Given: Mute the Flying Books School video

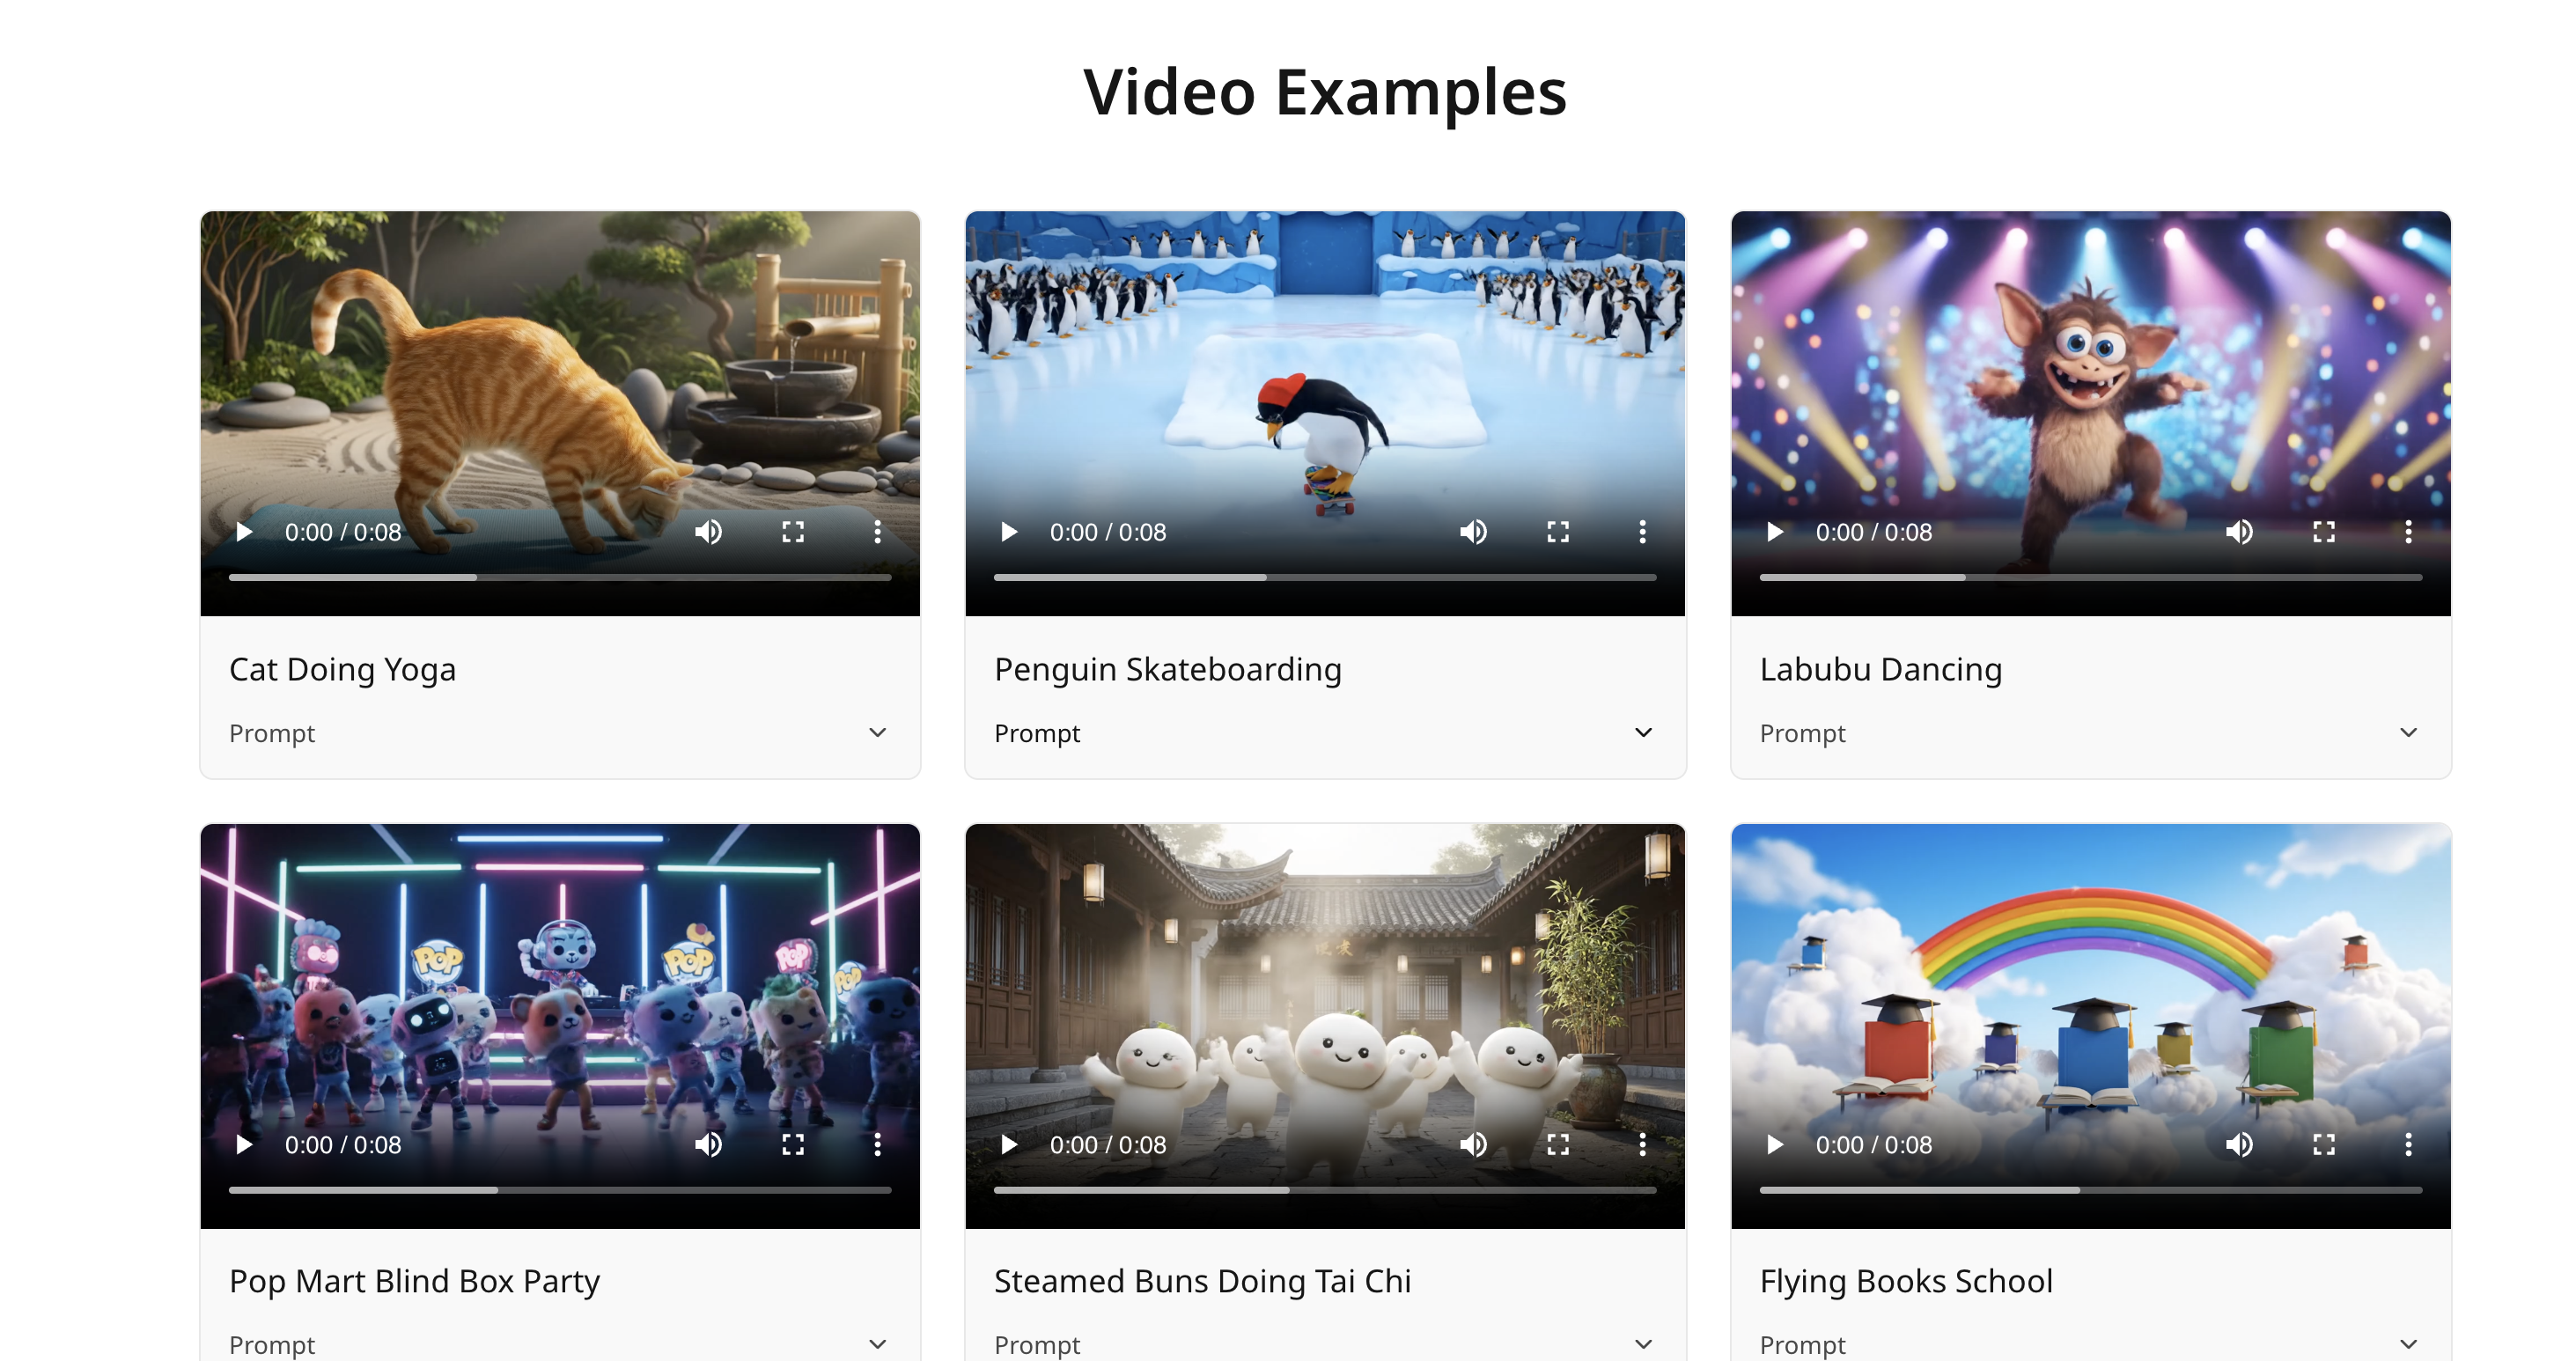Looking at the screenshot, I should click(x=2239, y=1144).
